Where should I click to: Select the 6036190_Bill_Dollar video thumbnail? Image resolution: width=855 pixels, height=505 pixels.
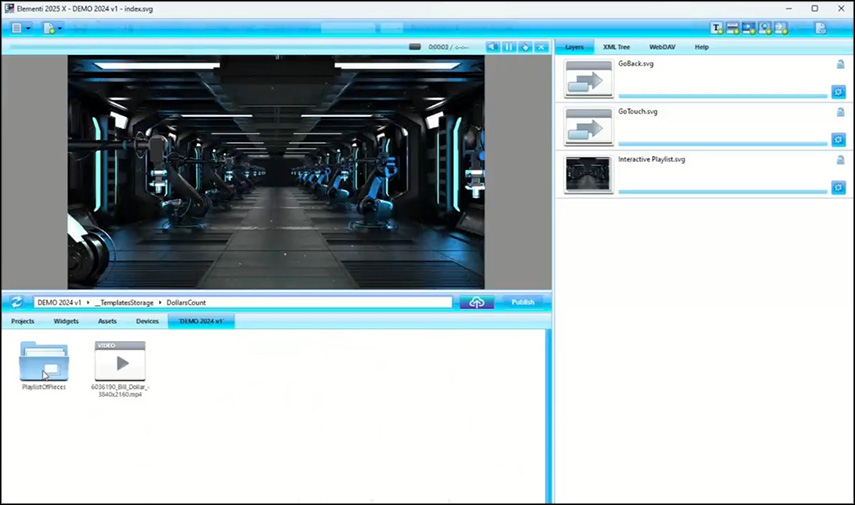pos(119,361)
